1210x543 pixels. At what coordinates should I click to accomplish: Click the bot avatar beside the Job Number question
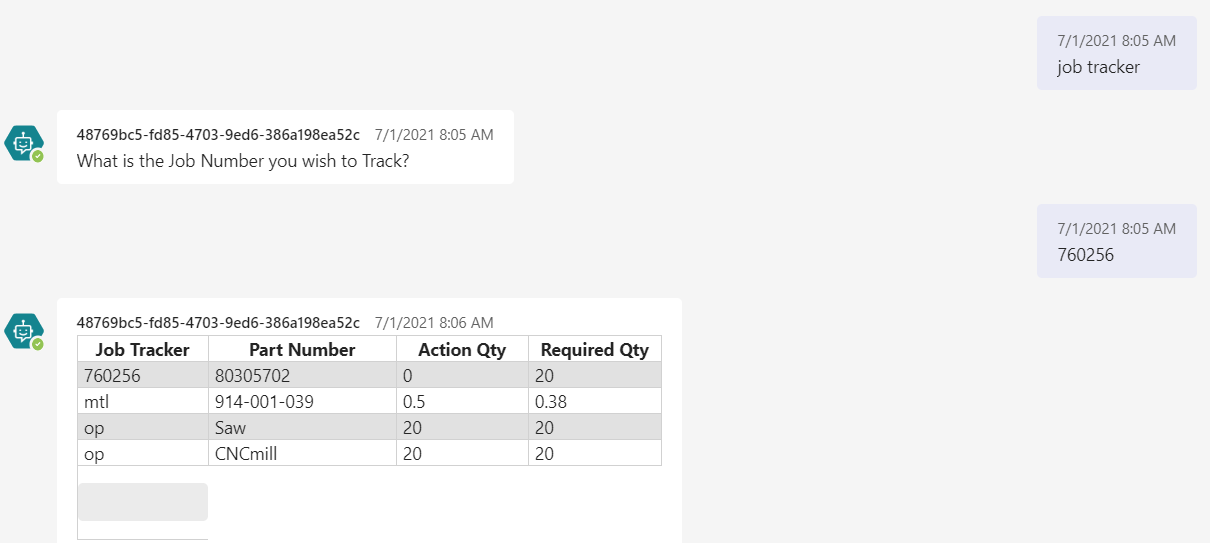(x=23, y=143)
